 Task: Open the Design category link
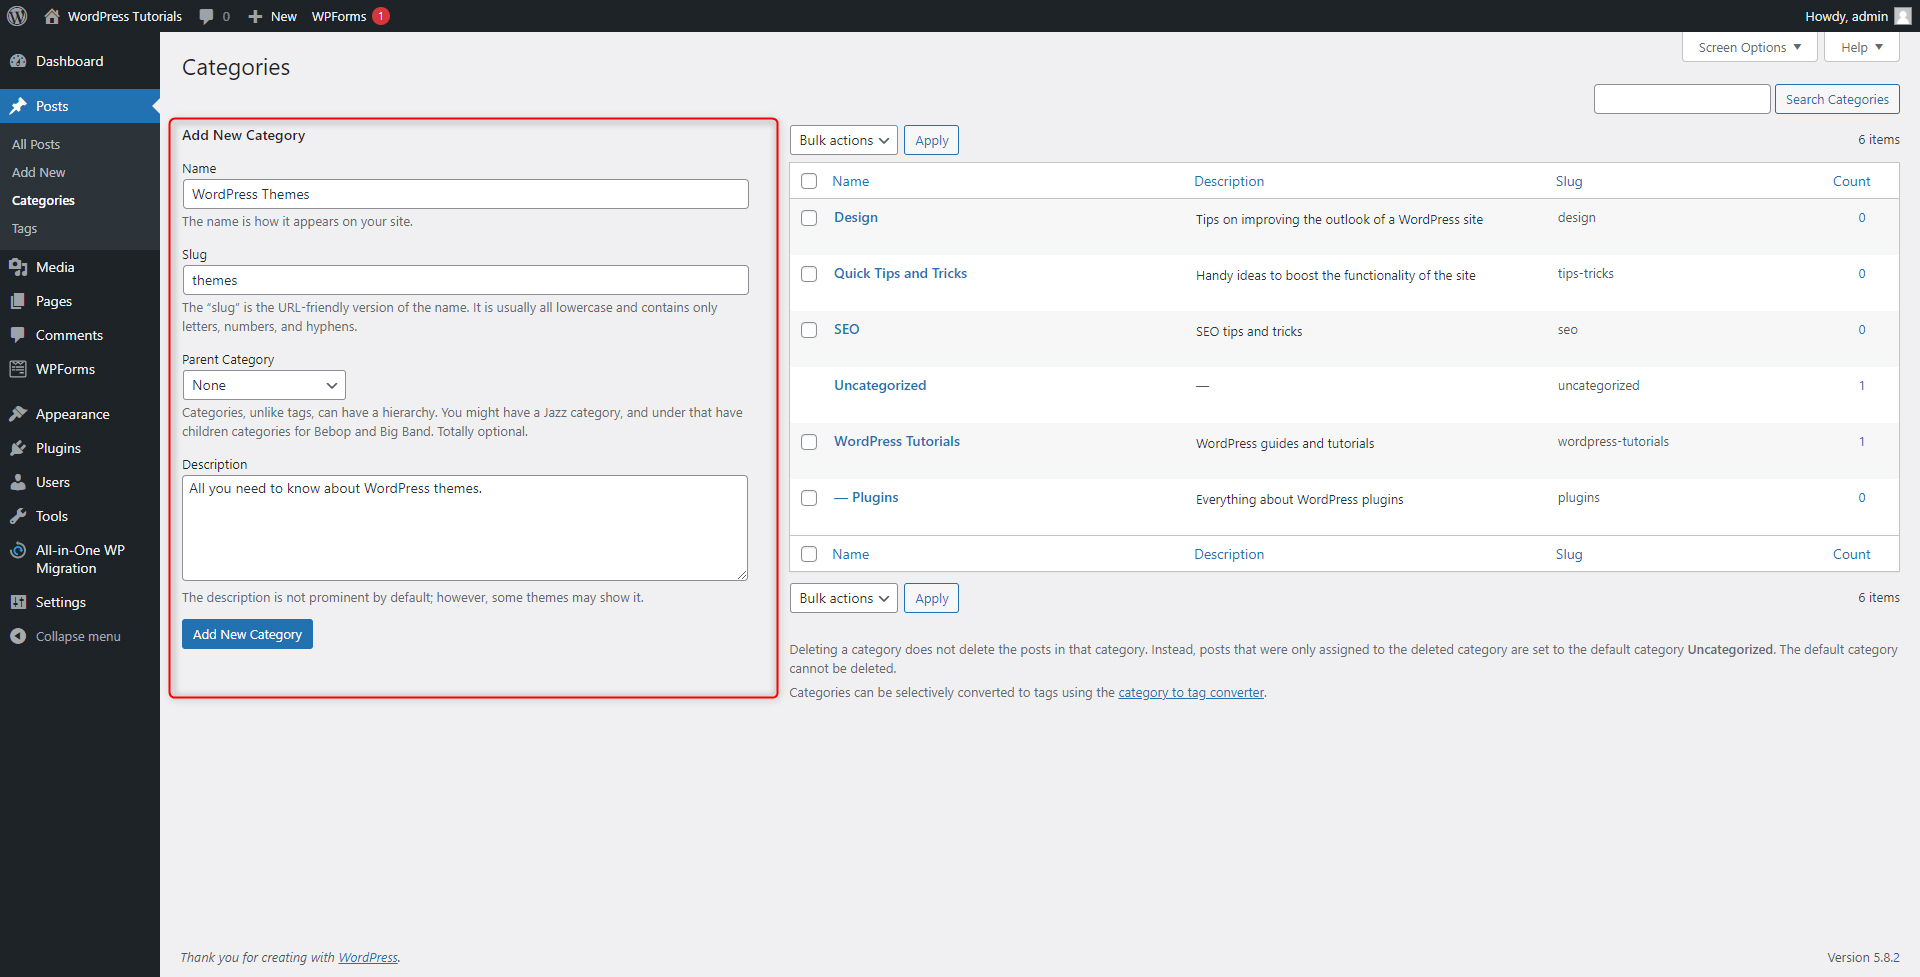pos(856,217)
